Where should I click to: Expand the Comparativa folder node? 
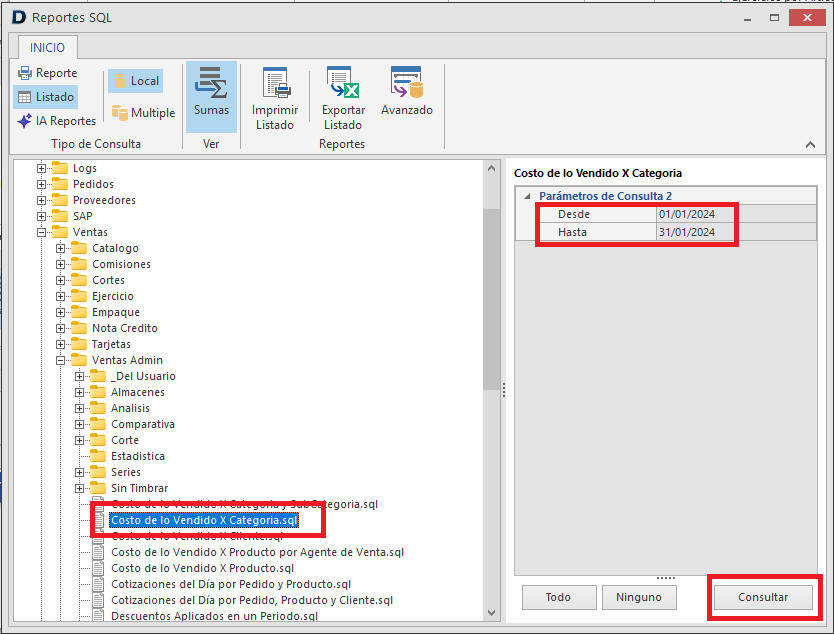[x=80, y=424]
